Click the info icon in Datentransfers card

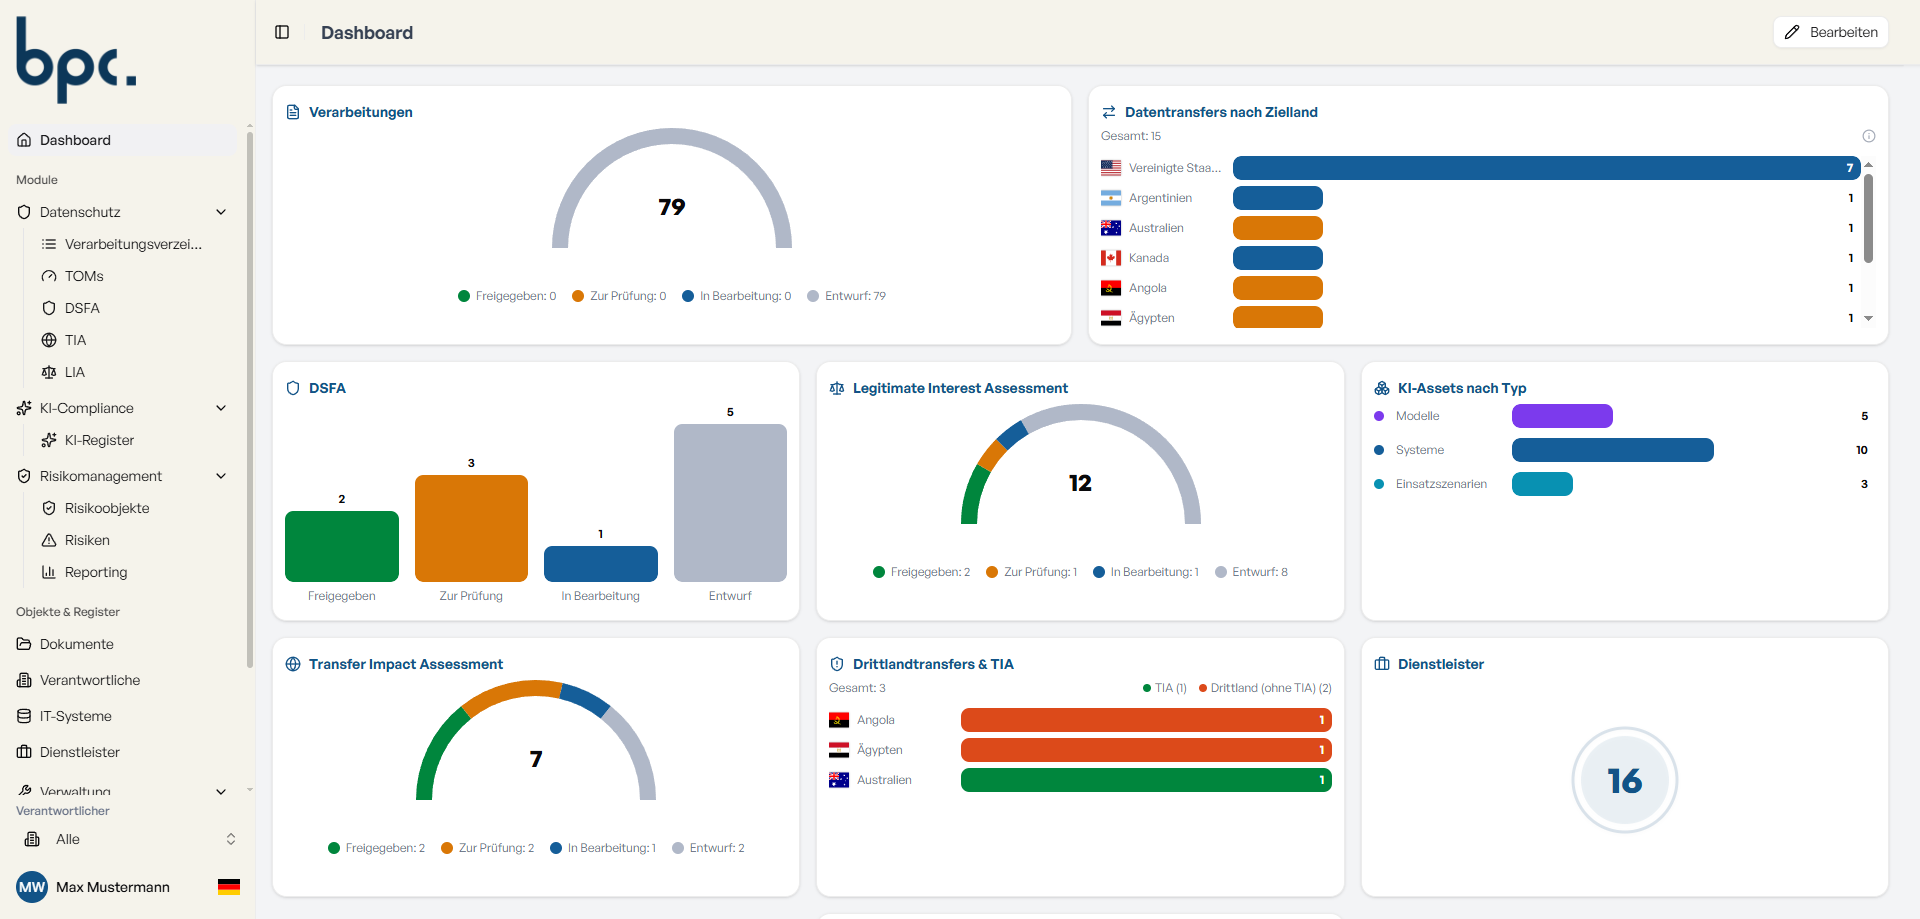1868,136
